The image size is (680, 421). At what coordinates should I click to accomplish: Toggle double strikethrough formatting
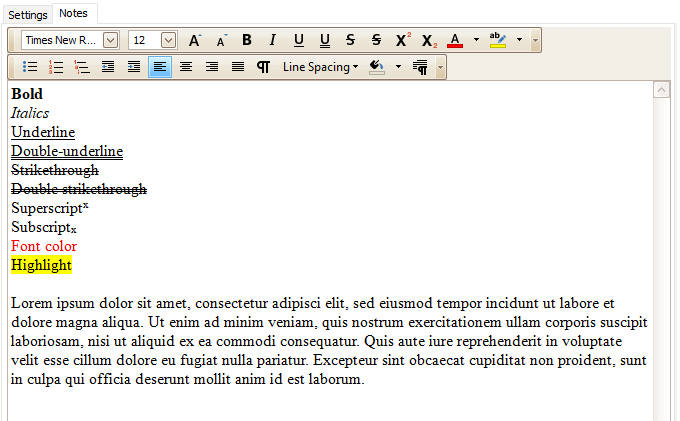pos(376,40)
